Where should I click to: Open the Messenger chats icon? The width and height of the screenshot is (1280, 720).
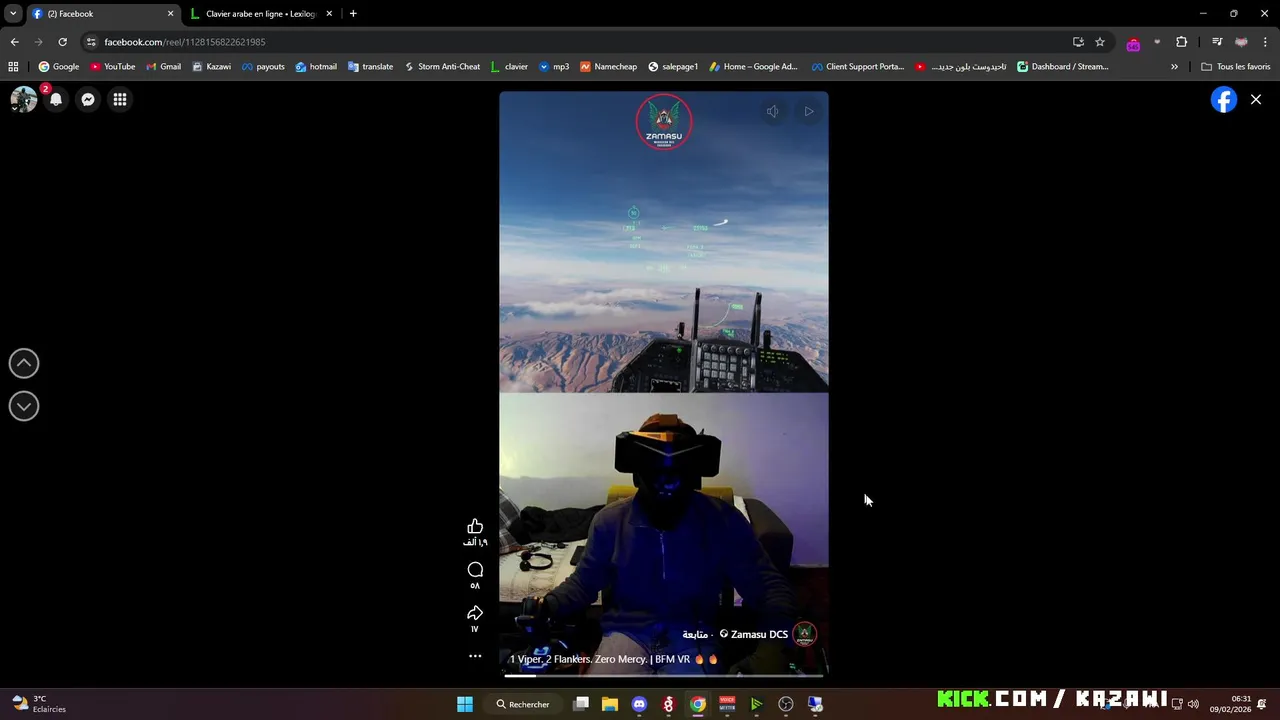tap(88, 99)
